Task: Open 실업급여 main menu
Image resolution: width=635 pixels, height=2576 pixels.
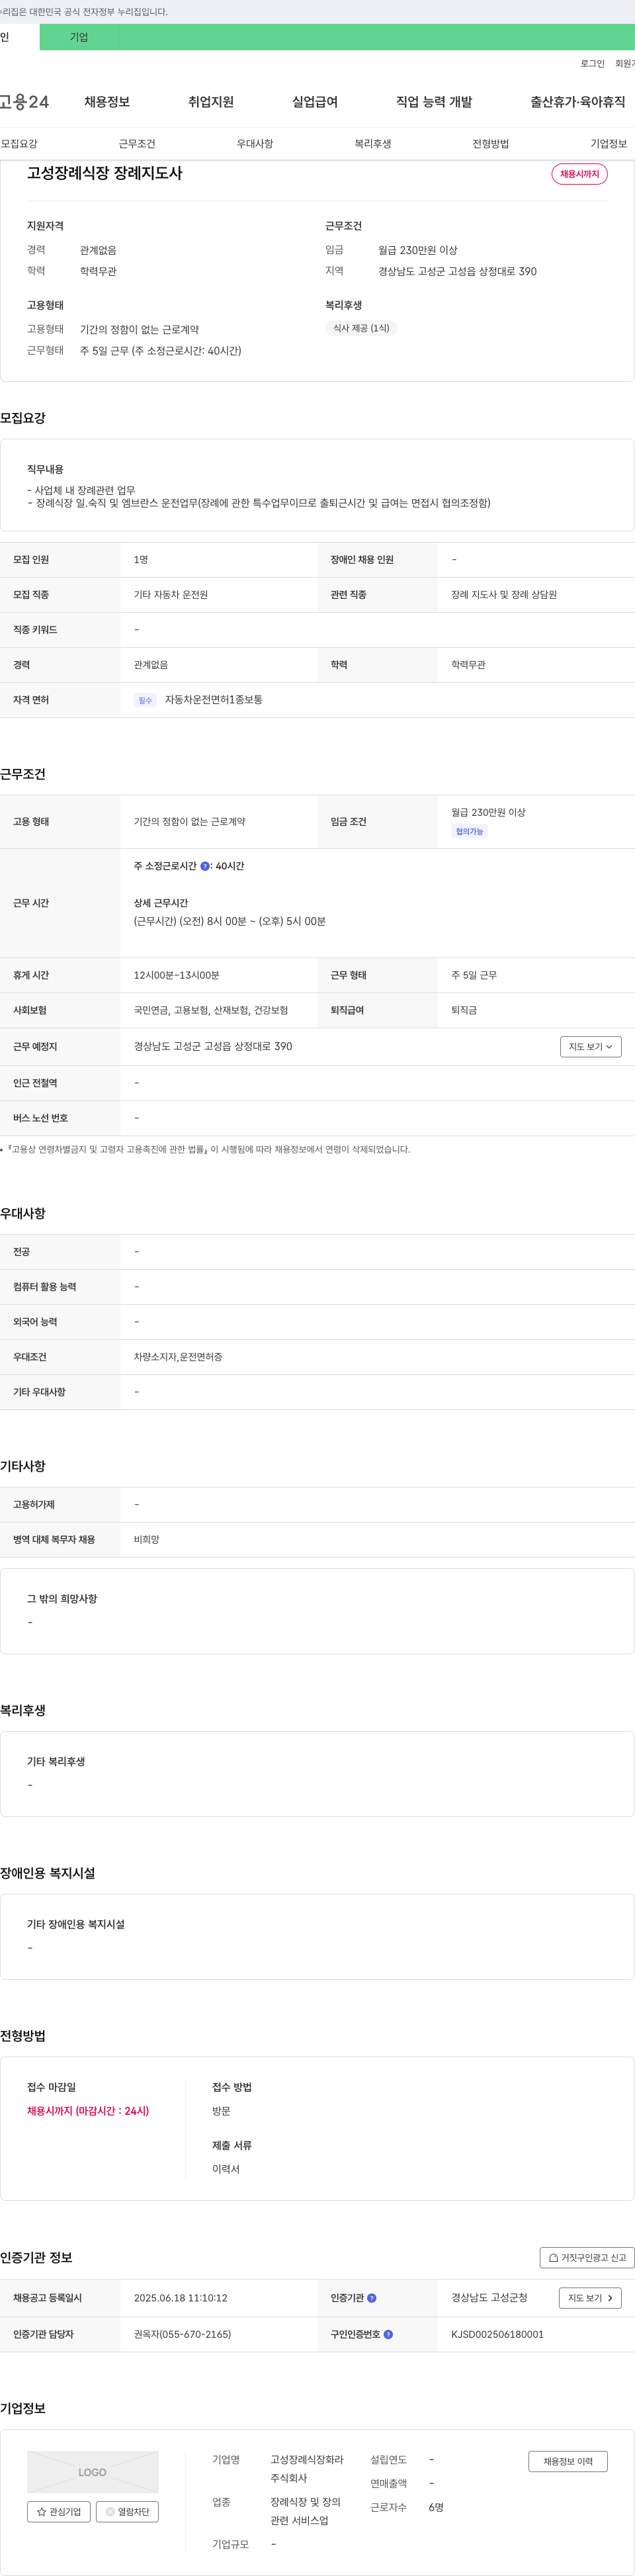Action: pos(315,102)
